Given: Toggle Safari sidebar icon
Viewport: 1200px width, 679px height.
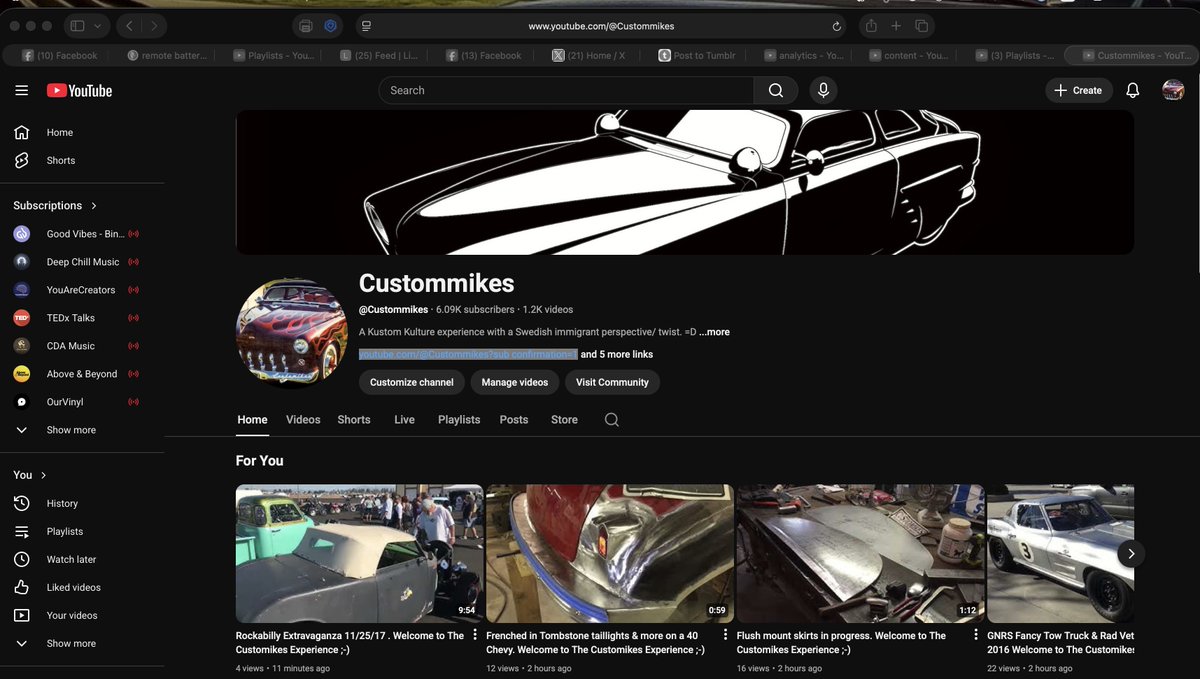Looking at the screenshot, I should click(x=77, y=26).
